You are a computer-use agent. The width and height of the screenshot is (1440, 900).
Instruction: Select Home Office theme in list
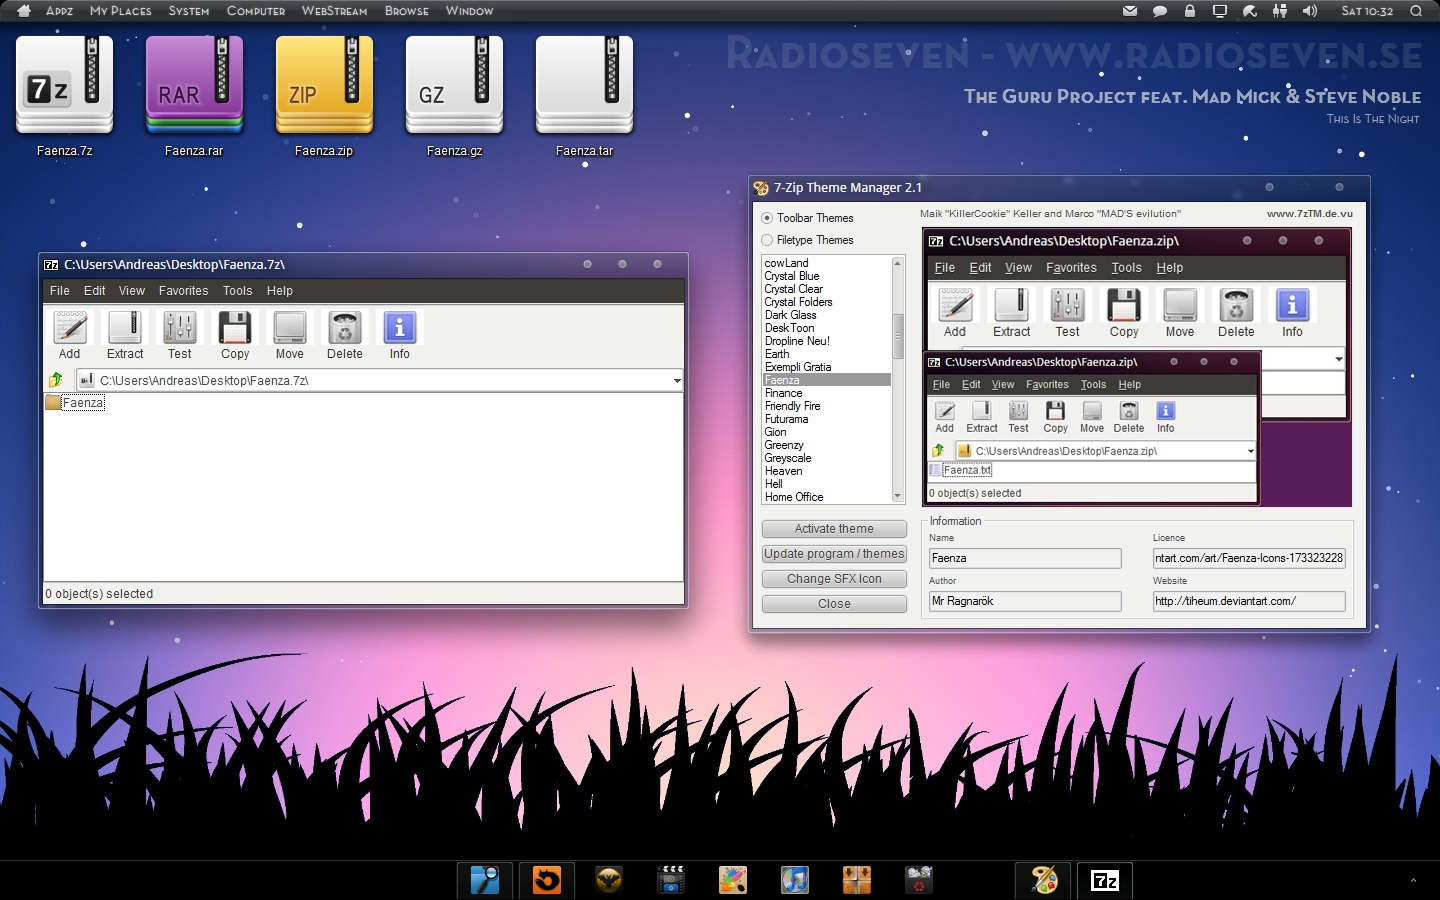(x=794, y=497)
